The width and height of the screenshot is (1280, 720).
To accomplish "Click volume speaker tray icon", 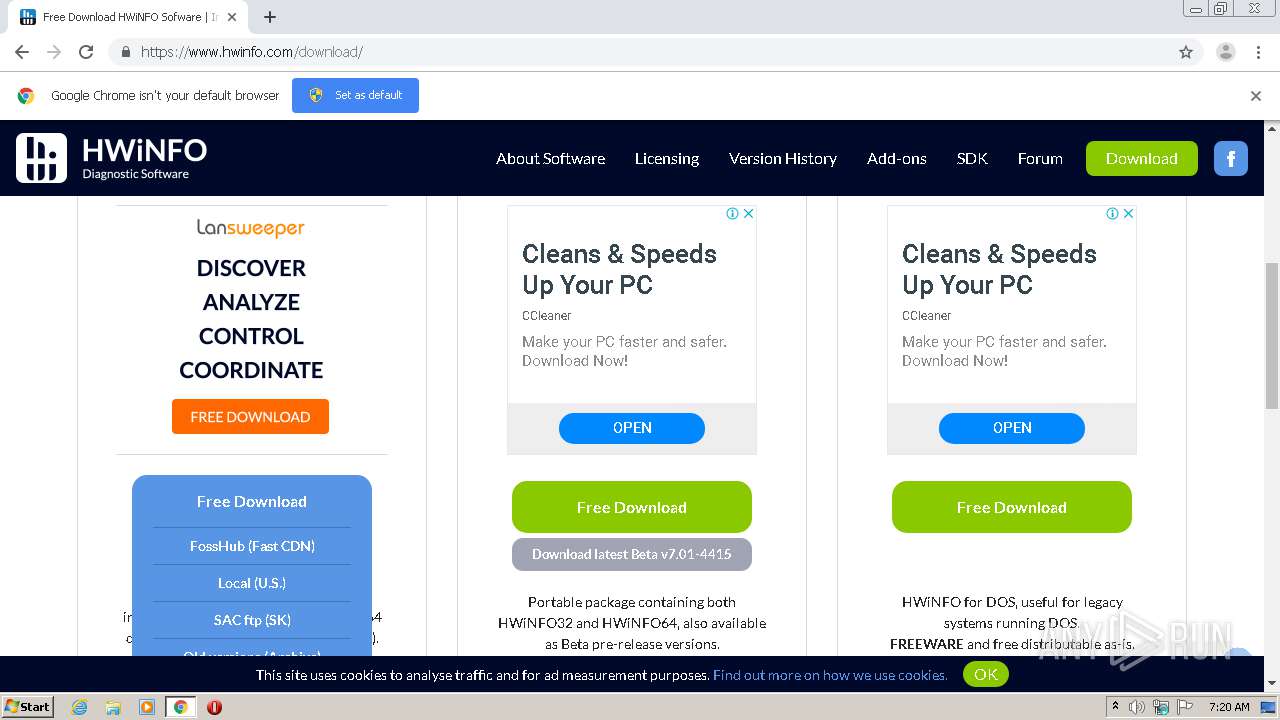I will click(1137, 707).
